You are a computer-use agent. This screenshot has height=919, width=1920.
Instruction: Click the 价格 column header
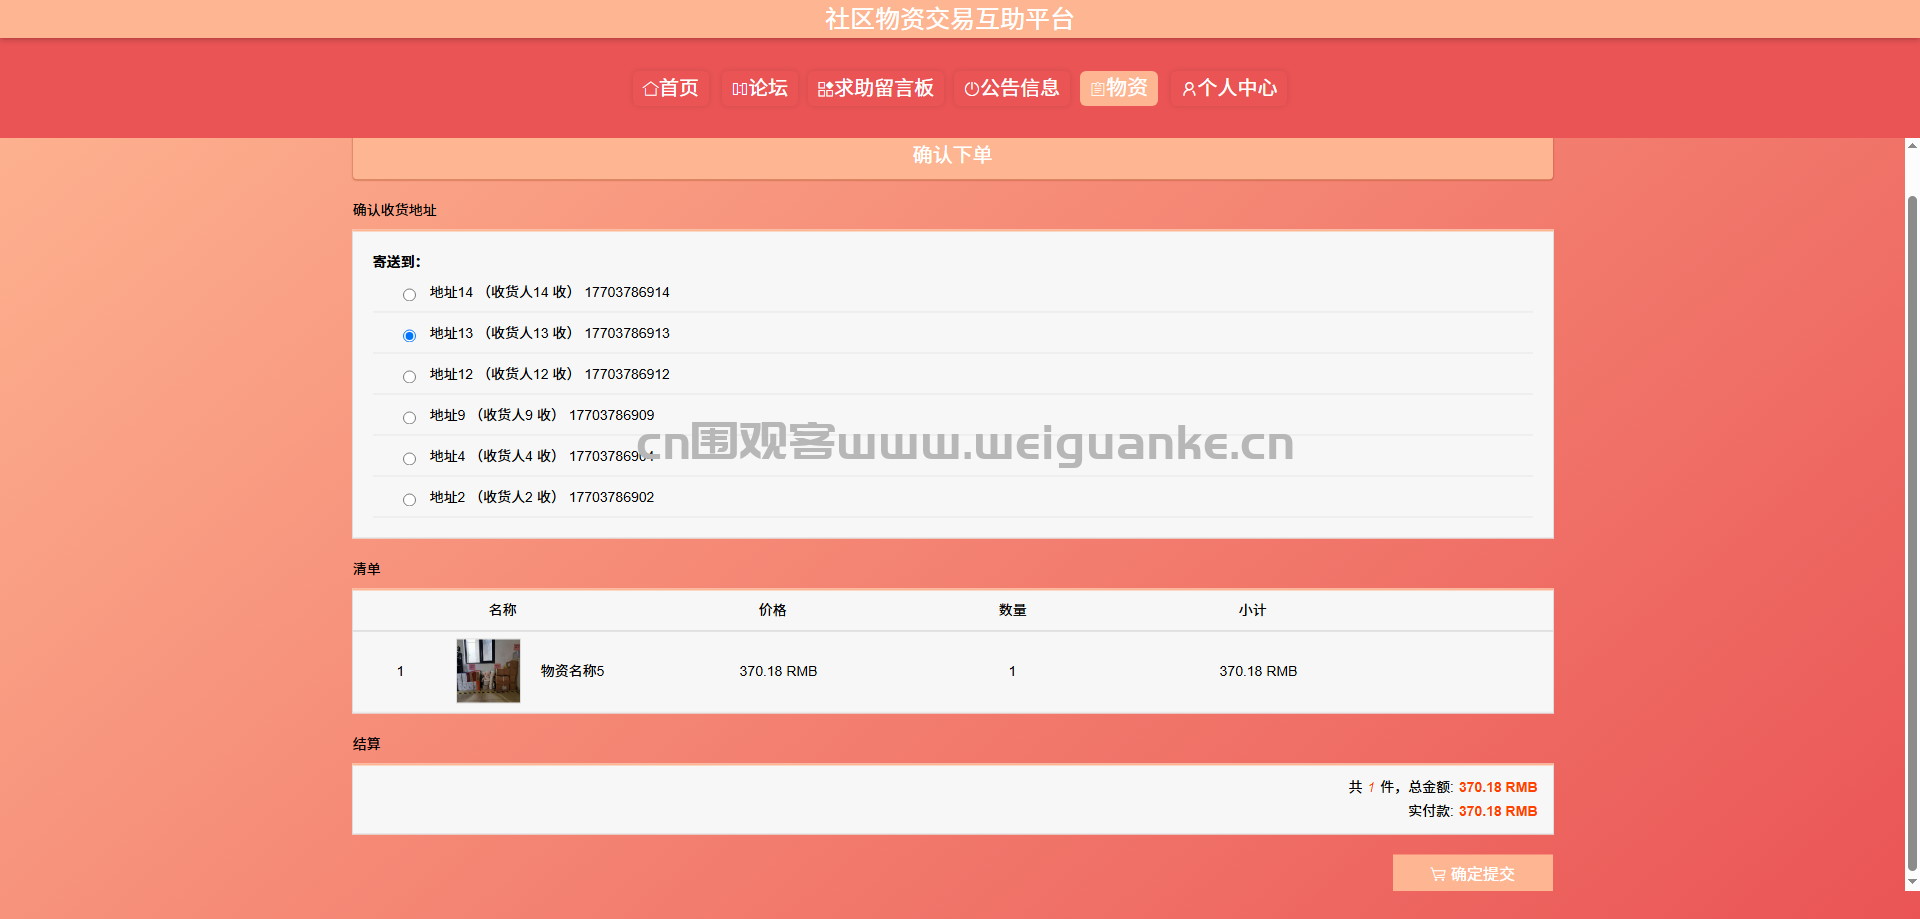[x=772, y=610]
